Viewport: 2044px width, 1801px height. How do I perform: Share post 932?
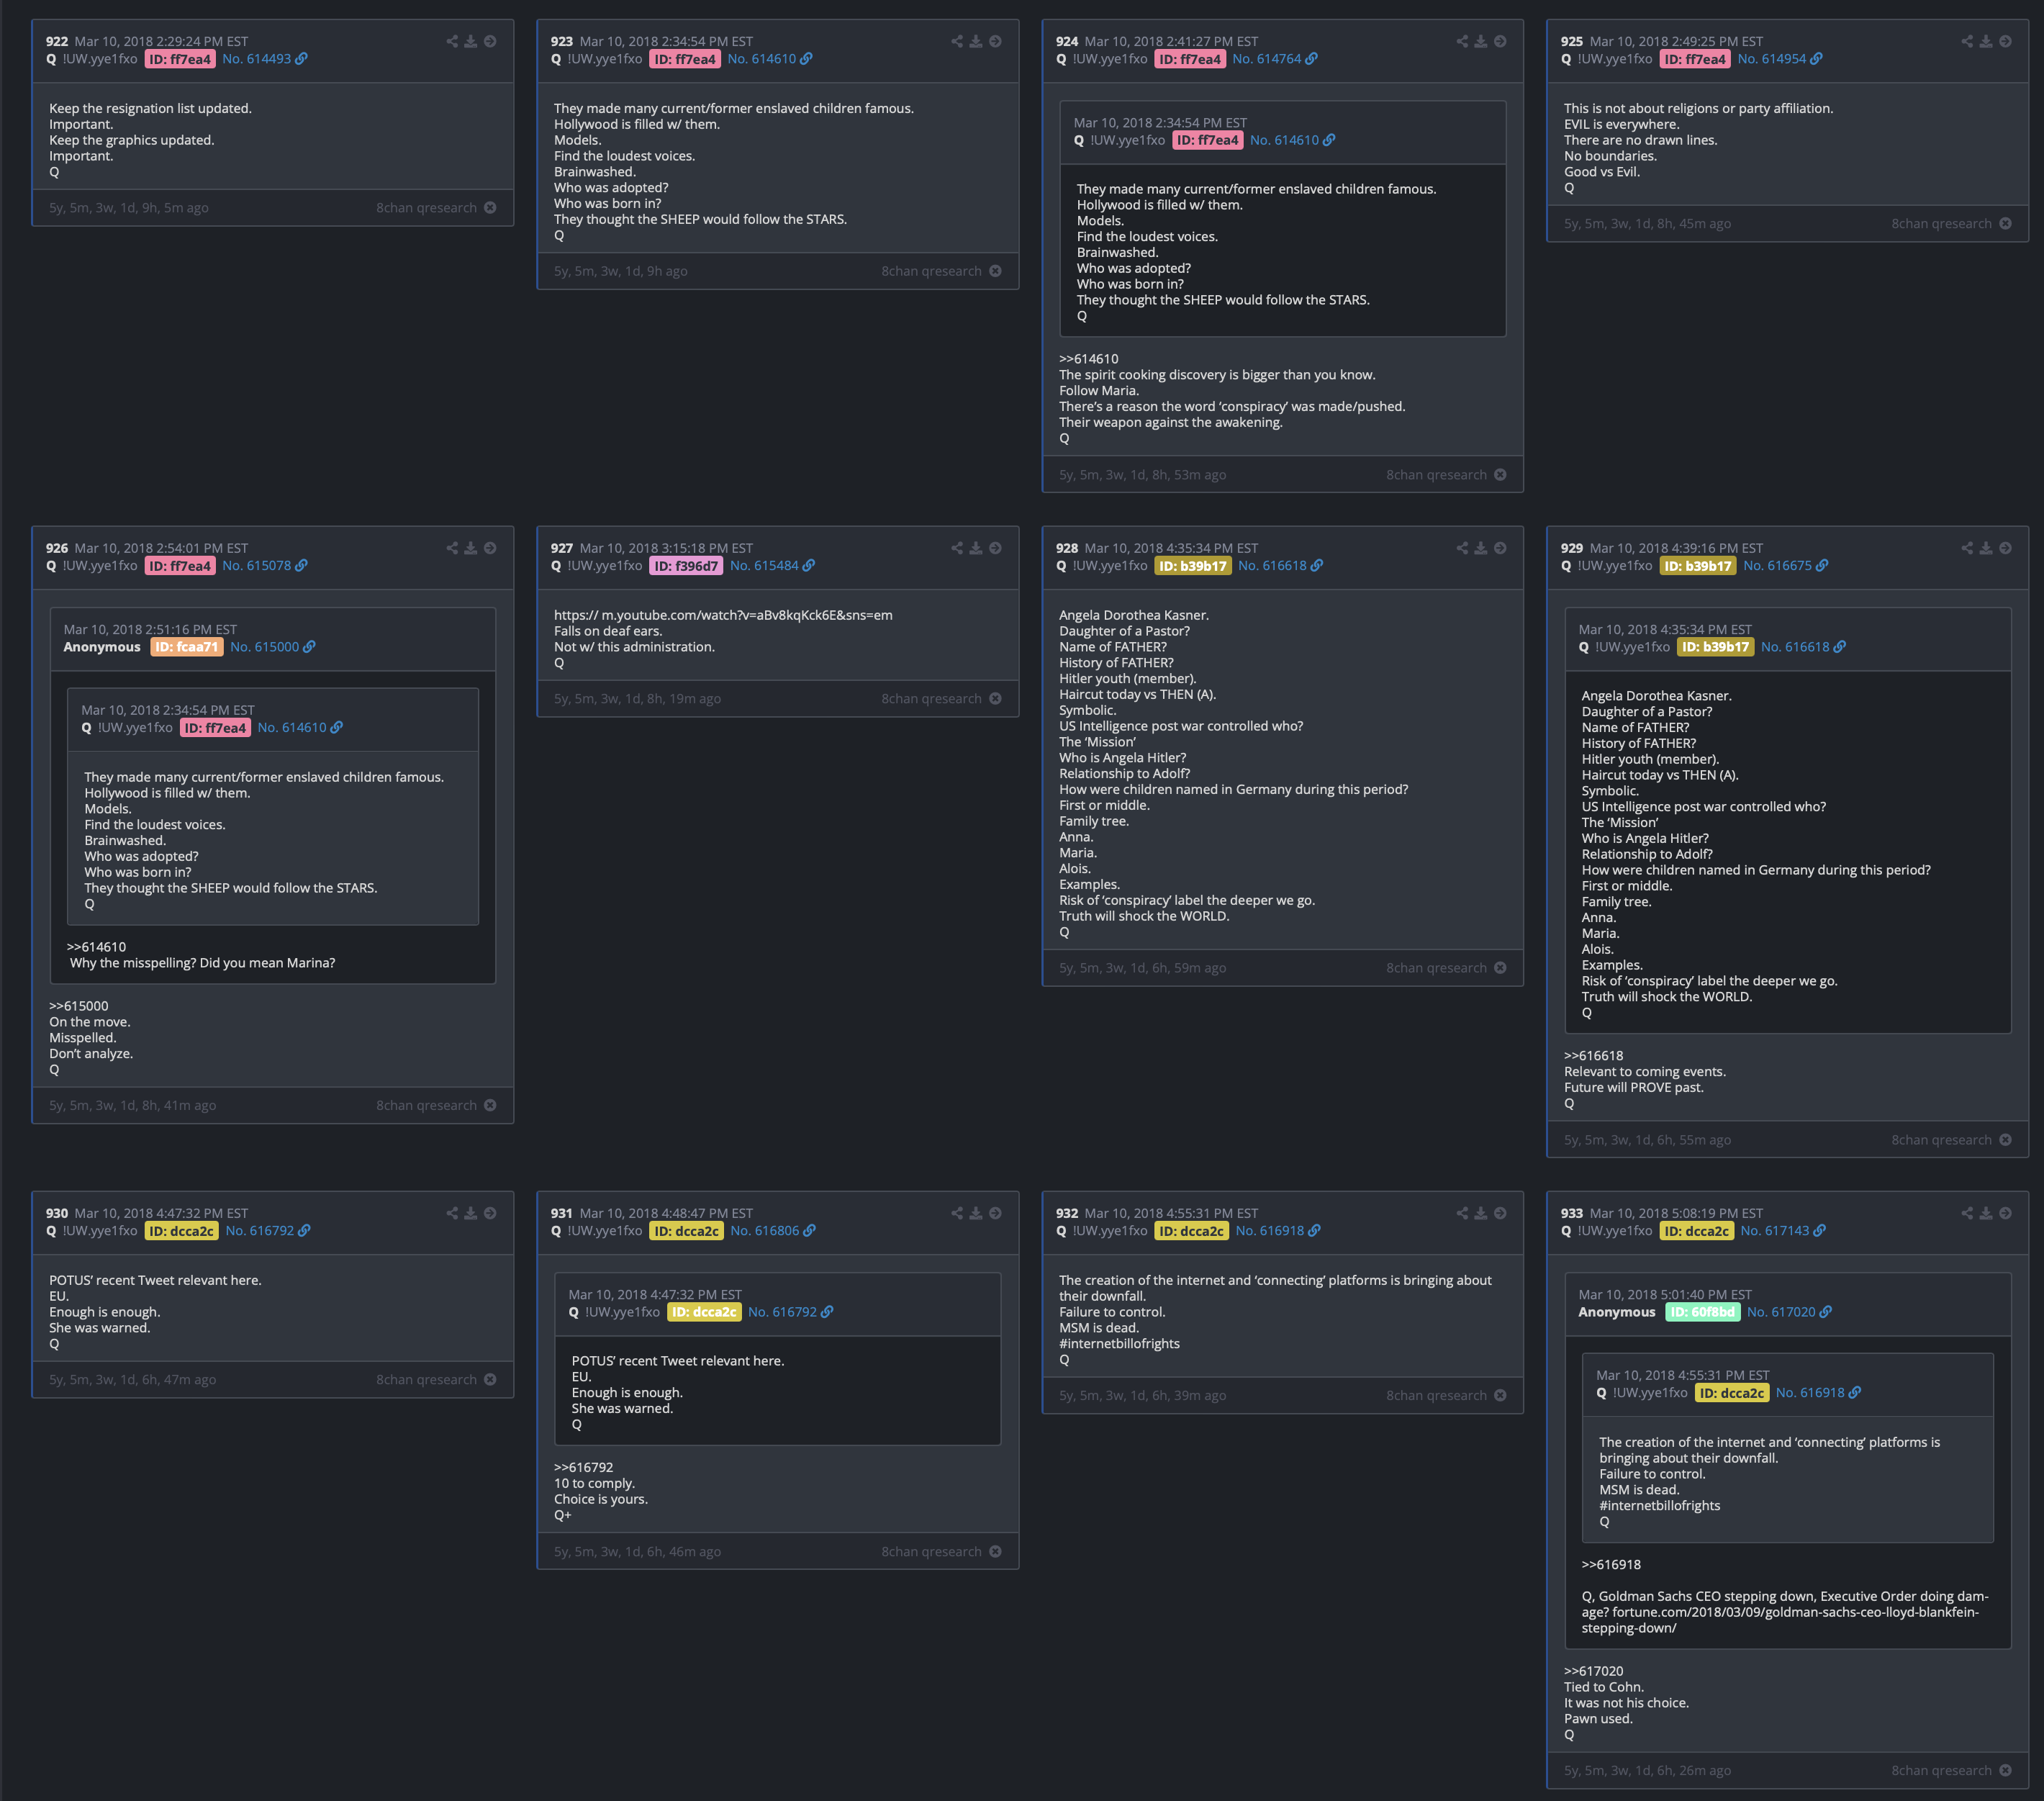(x=1462, y=1213)
